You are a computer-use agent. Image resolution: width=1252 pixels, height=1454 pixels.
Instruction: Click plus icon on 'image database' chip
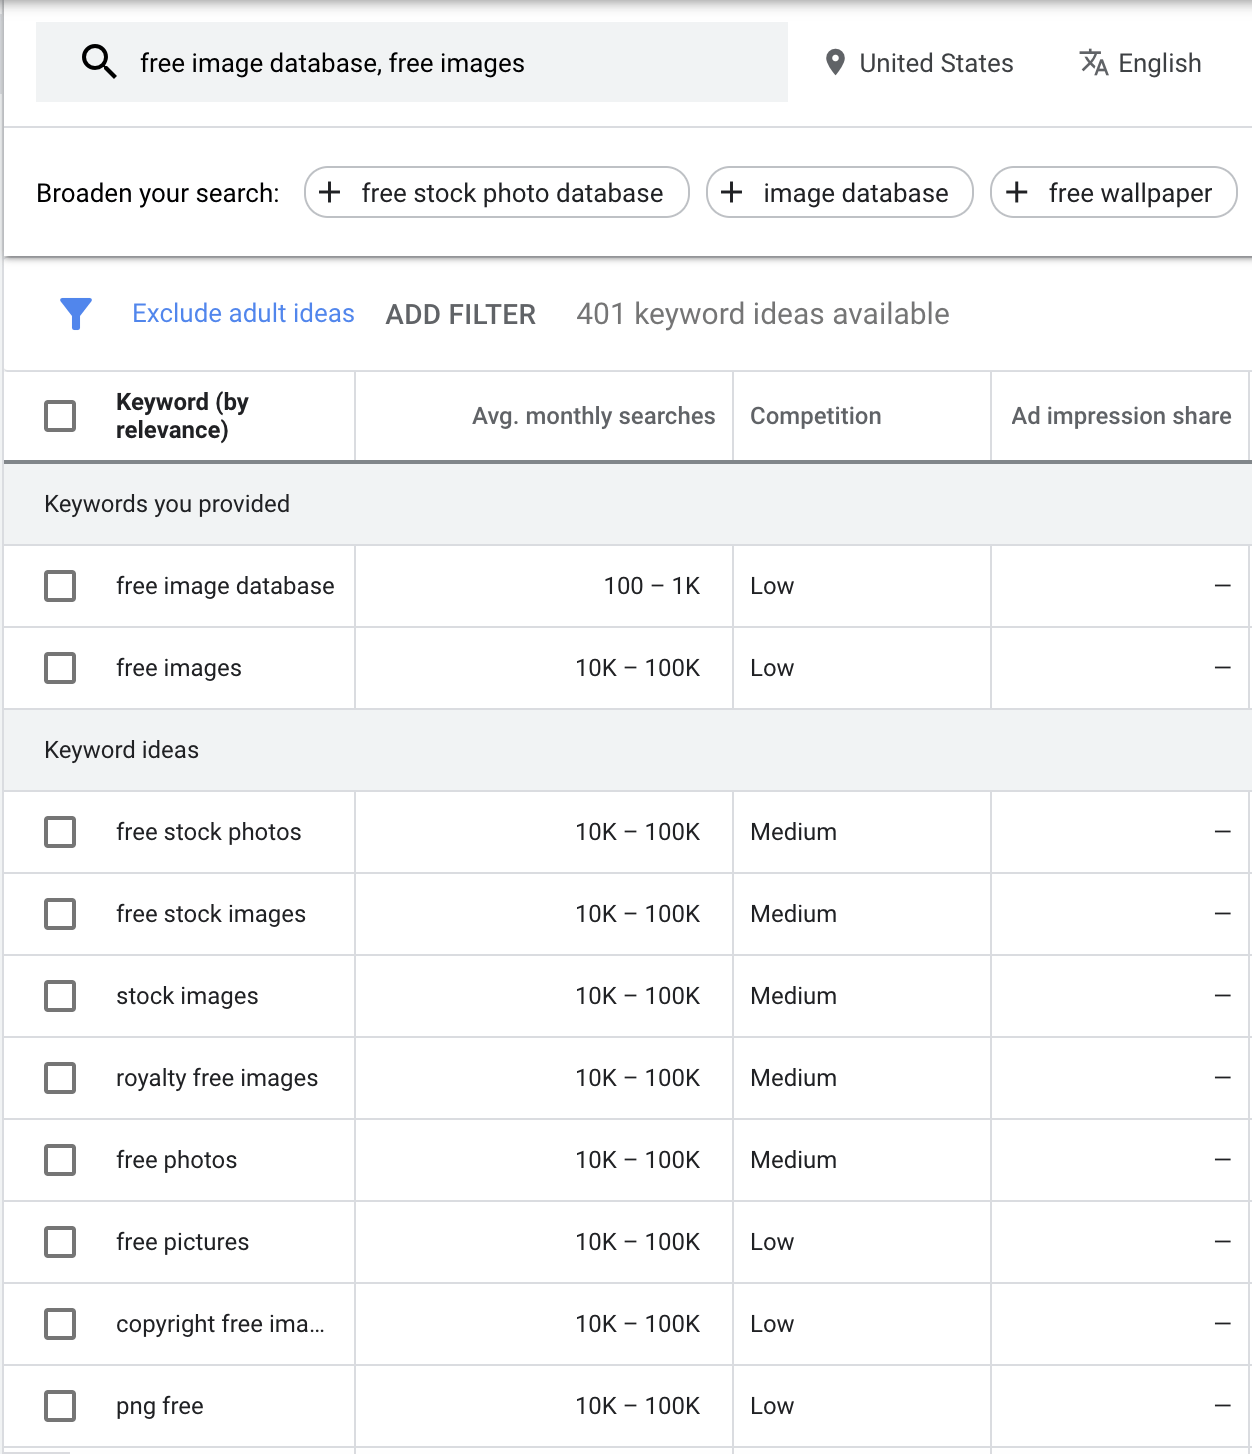click(x=731, y=192)
